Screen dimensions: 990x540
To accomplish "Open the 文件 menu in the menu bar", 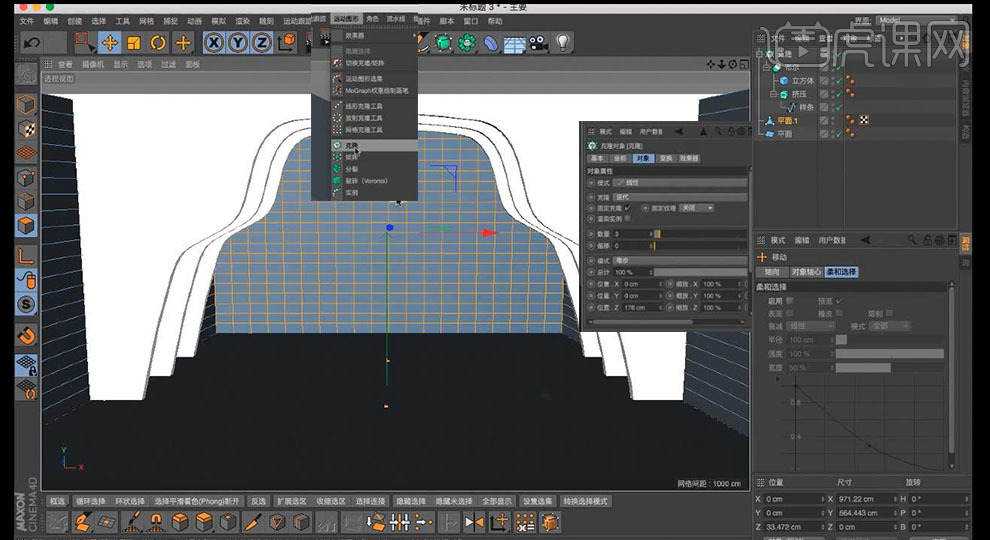I will click(x=27, y=21).
